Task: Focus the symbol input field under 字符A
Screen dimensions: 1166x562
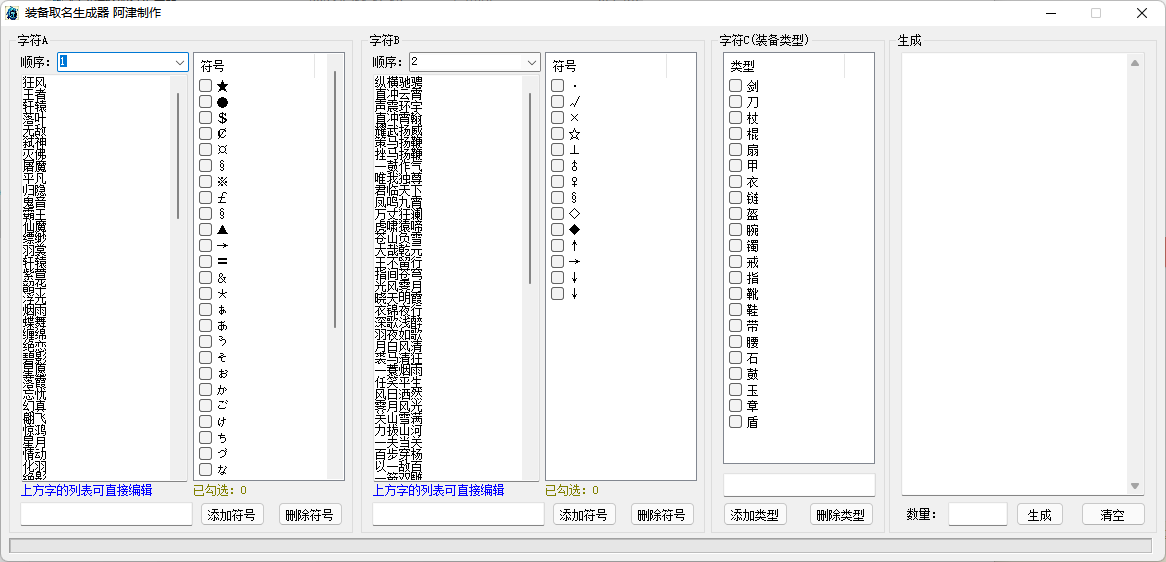Action: click(x=106, y=514)
